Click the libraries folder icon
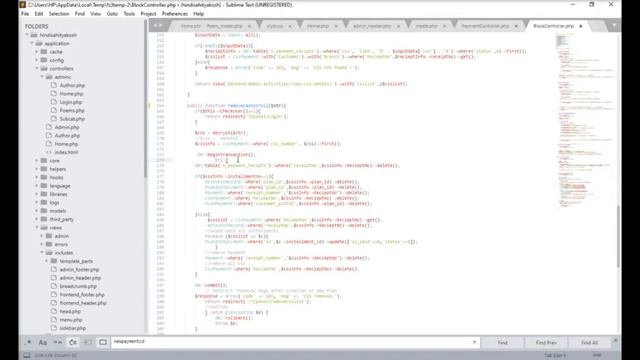Viewport: 640px width, 360px height. (x=44, y=194)
